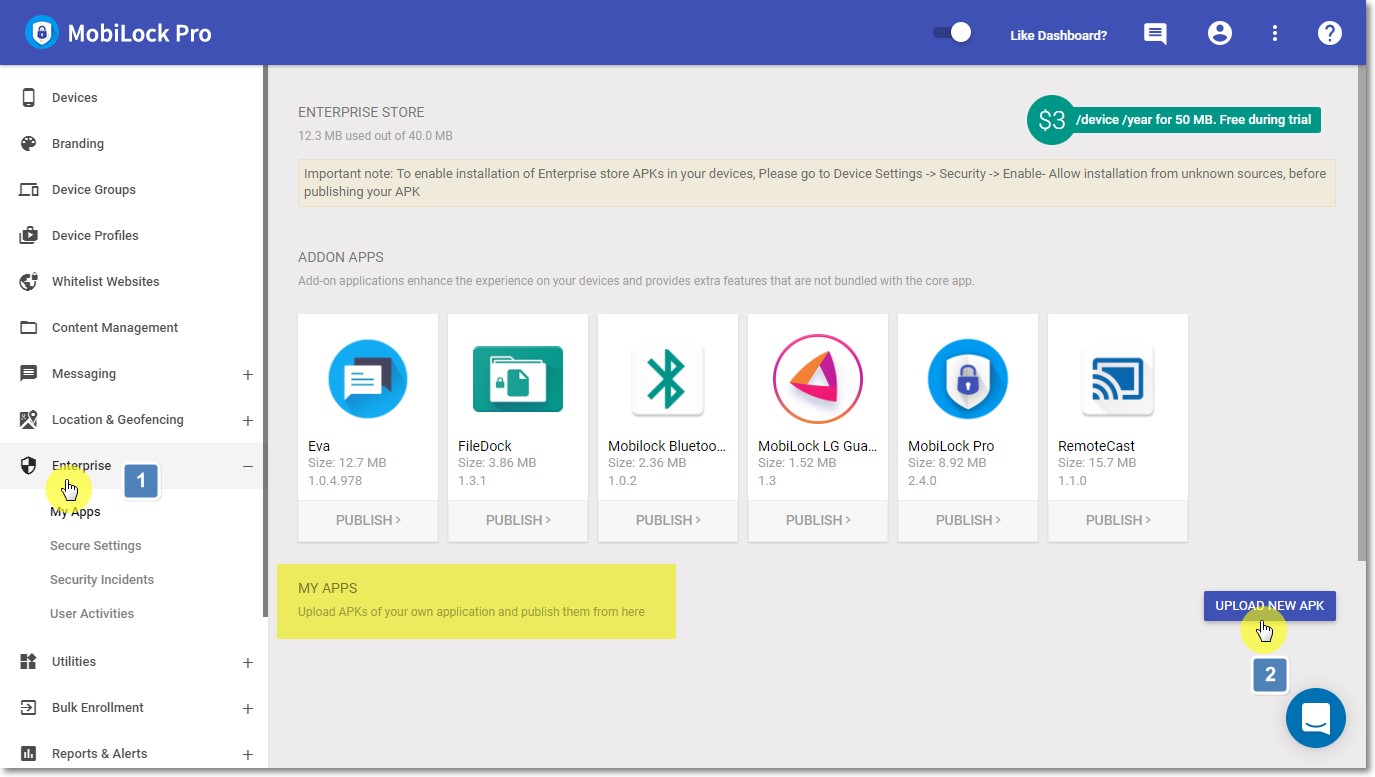Click the Eva version '1.0.4.978' text

335,481
